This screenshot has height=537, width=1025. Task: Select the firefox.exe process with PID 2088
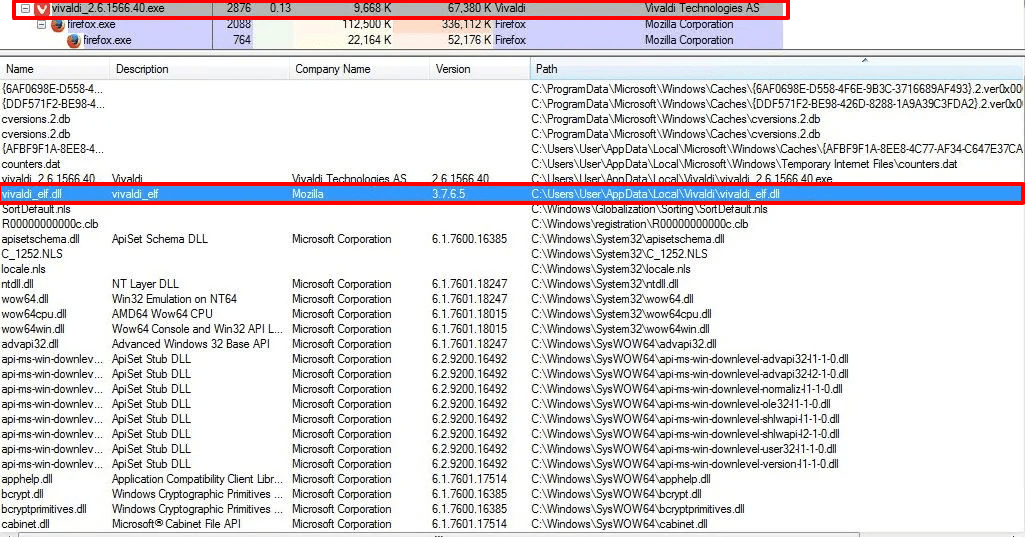pos(392,24)
